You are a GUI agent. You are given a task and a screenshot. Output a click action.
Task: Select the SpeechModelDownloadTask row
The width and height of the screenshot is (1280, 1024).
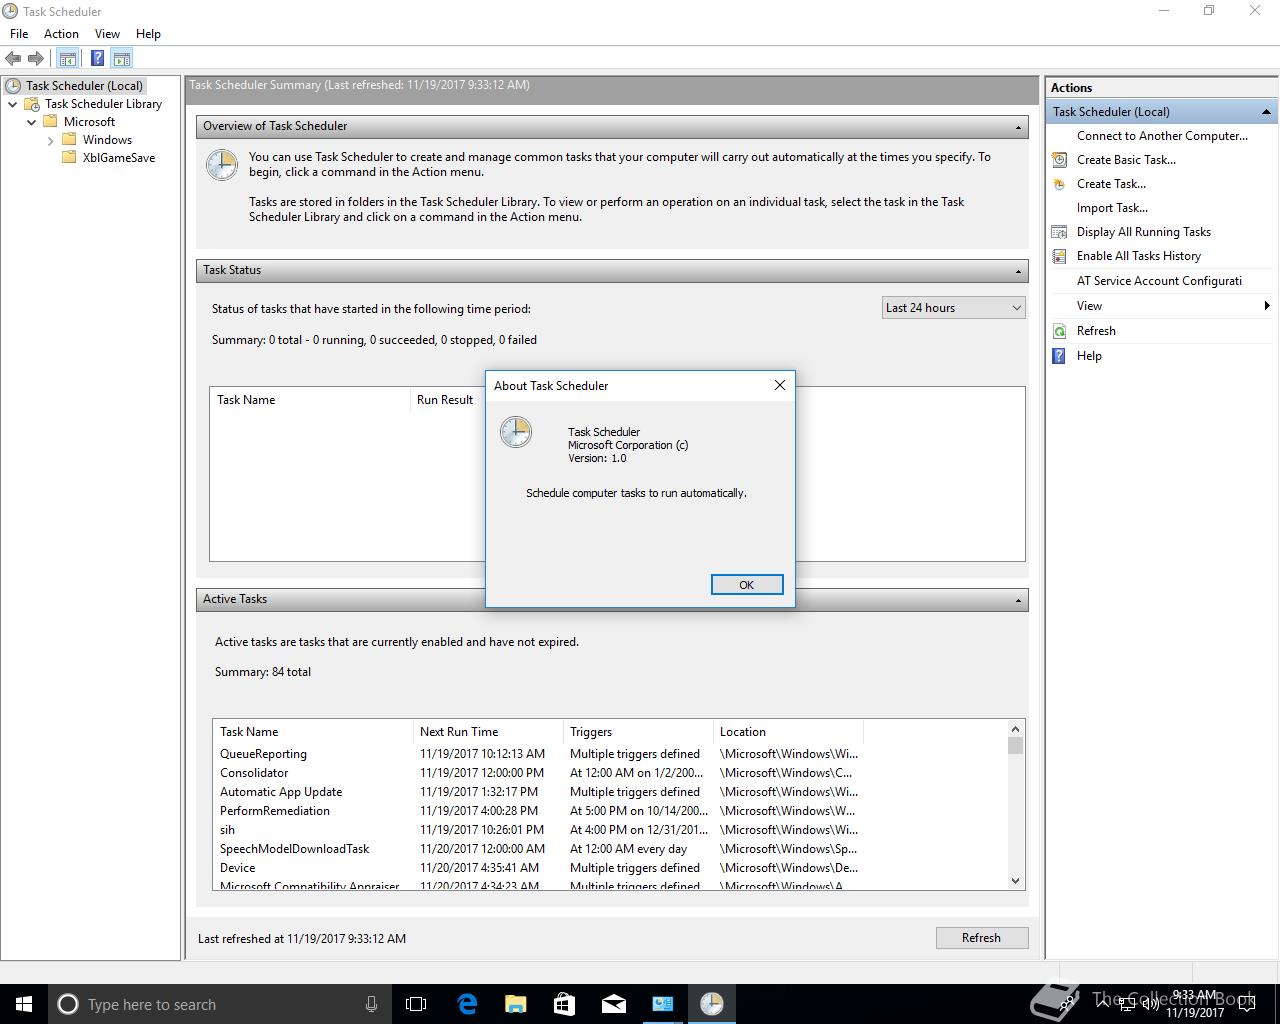coord(538,849)
